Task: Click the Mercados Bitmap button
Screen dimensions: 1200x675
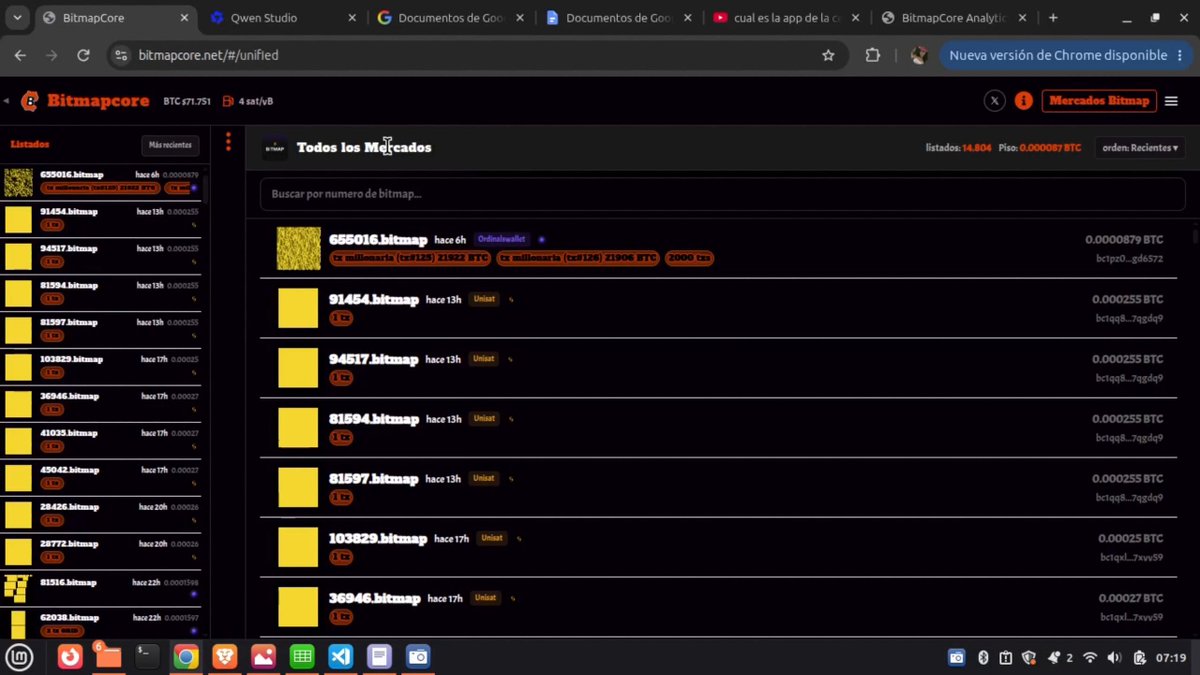Action: point(1099,101)
